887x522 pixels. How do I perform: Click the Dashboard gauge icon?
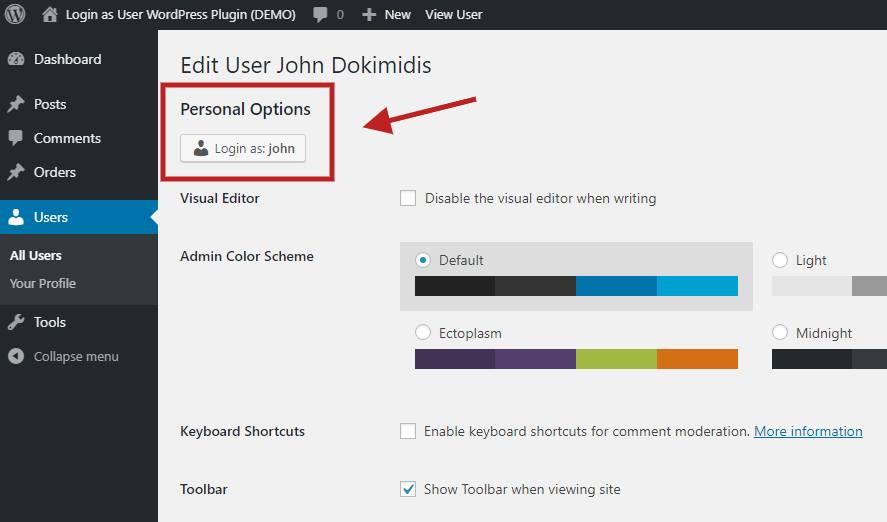(16, 59)
